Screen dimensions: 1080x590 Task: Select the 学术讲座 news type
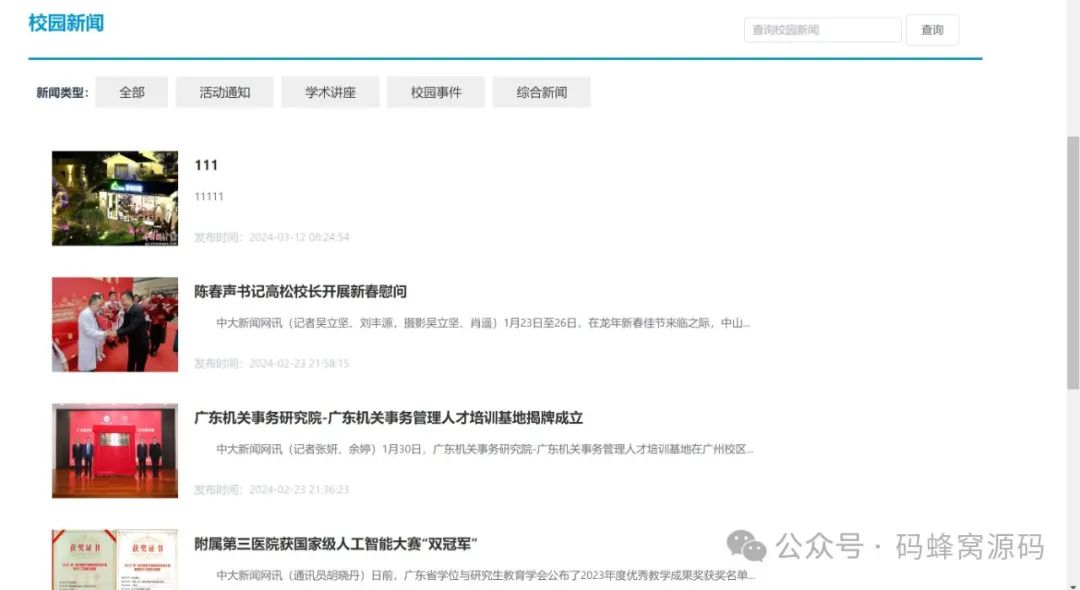[331, 91]
